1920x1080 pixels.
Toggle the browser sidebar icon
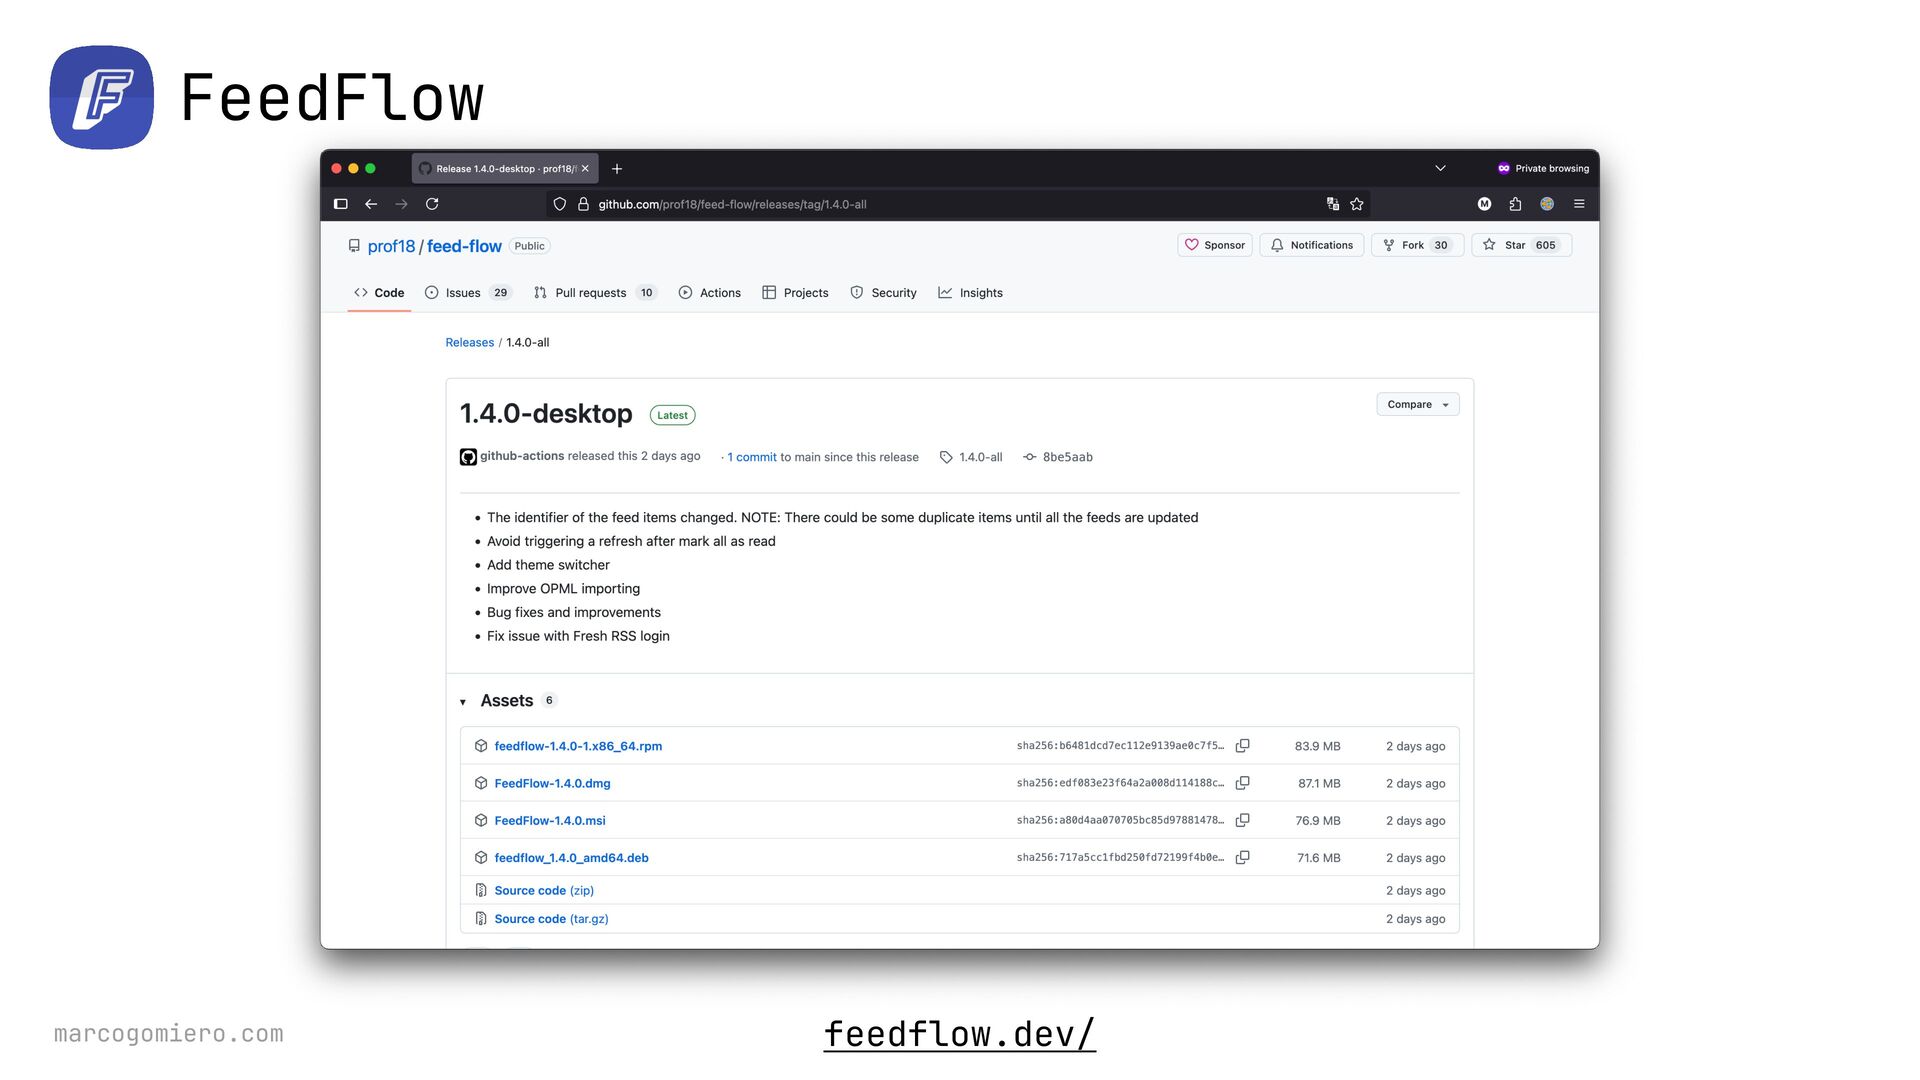(x=340, y=204)
